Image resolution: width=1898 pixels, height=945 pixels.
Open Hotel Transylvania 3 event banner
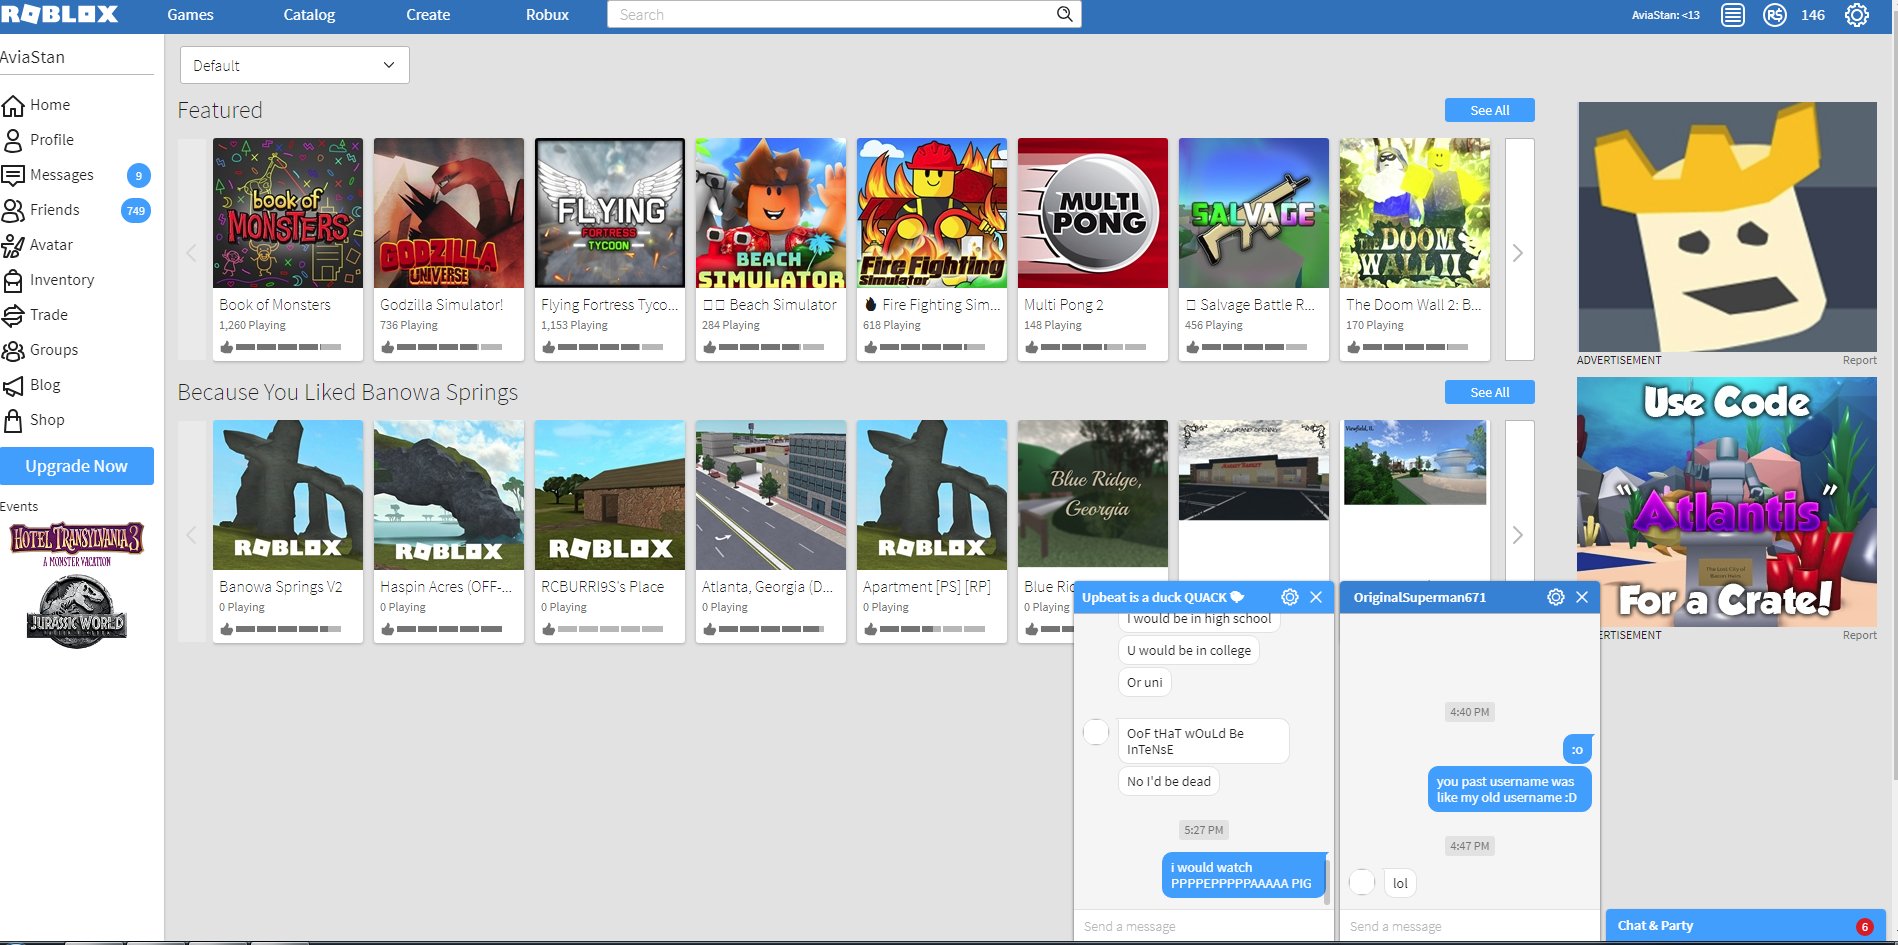pos(77,544)
